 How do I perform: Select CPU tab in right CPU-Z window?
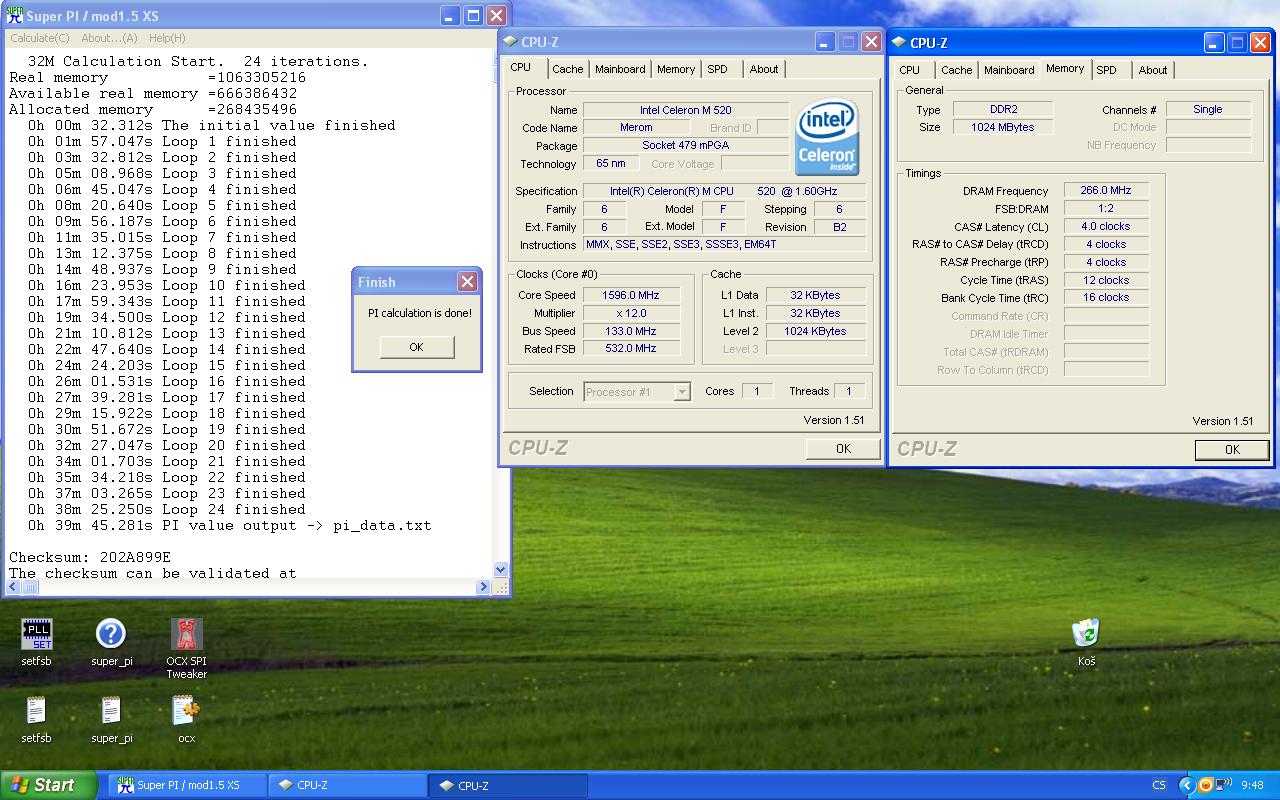coord(909,70)
